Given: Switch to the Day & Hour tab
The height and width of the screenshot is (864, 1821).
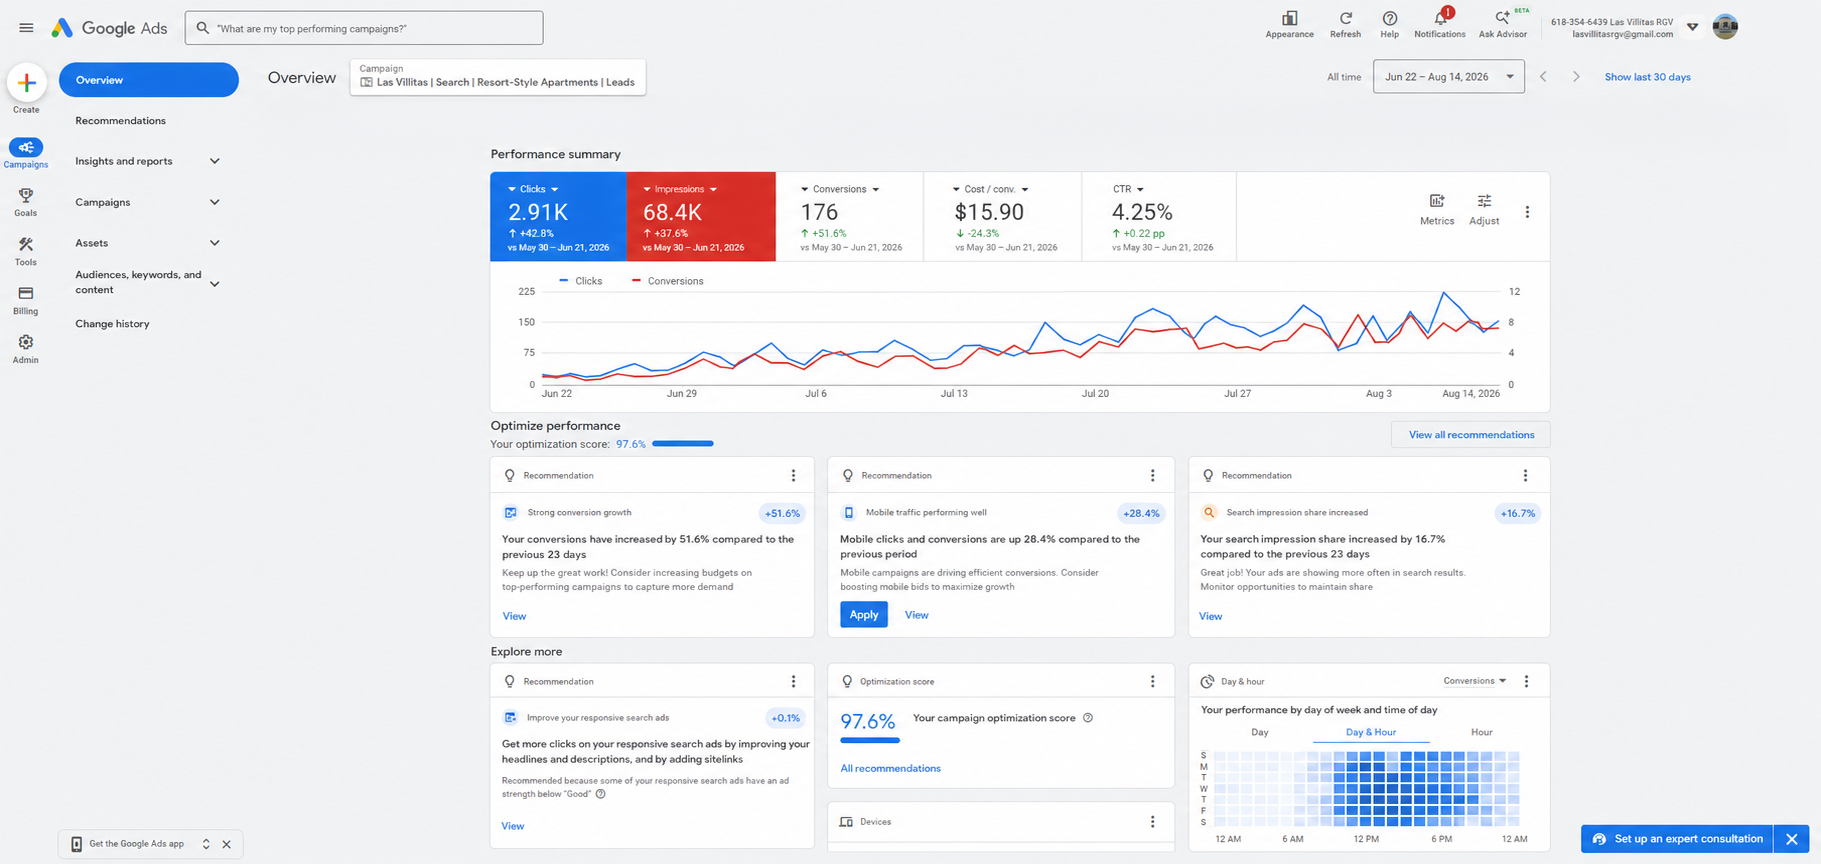Looking at the screenshot, I should point(1371,733).
